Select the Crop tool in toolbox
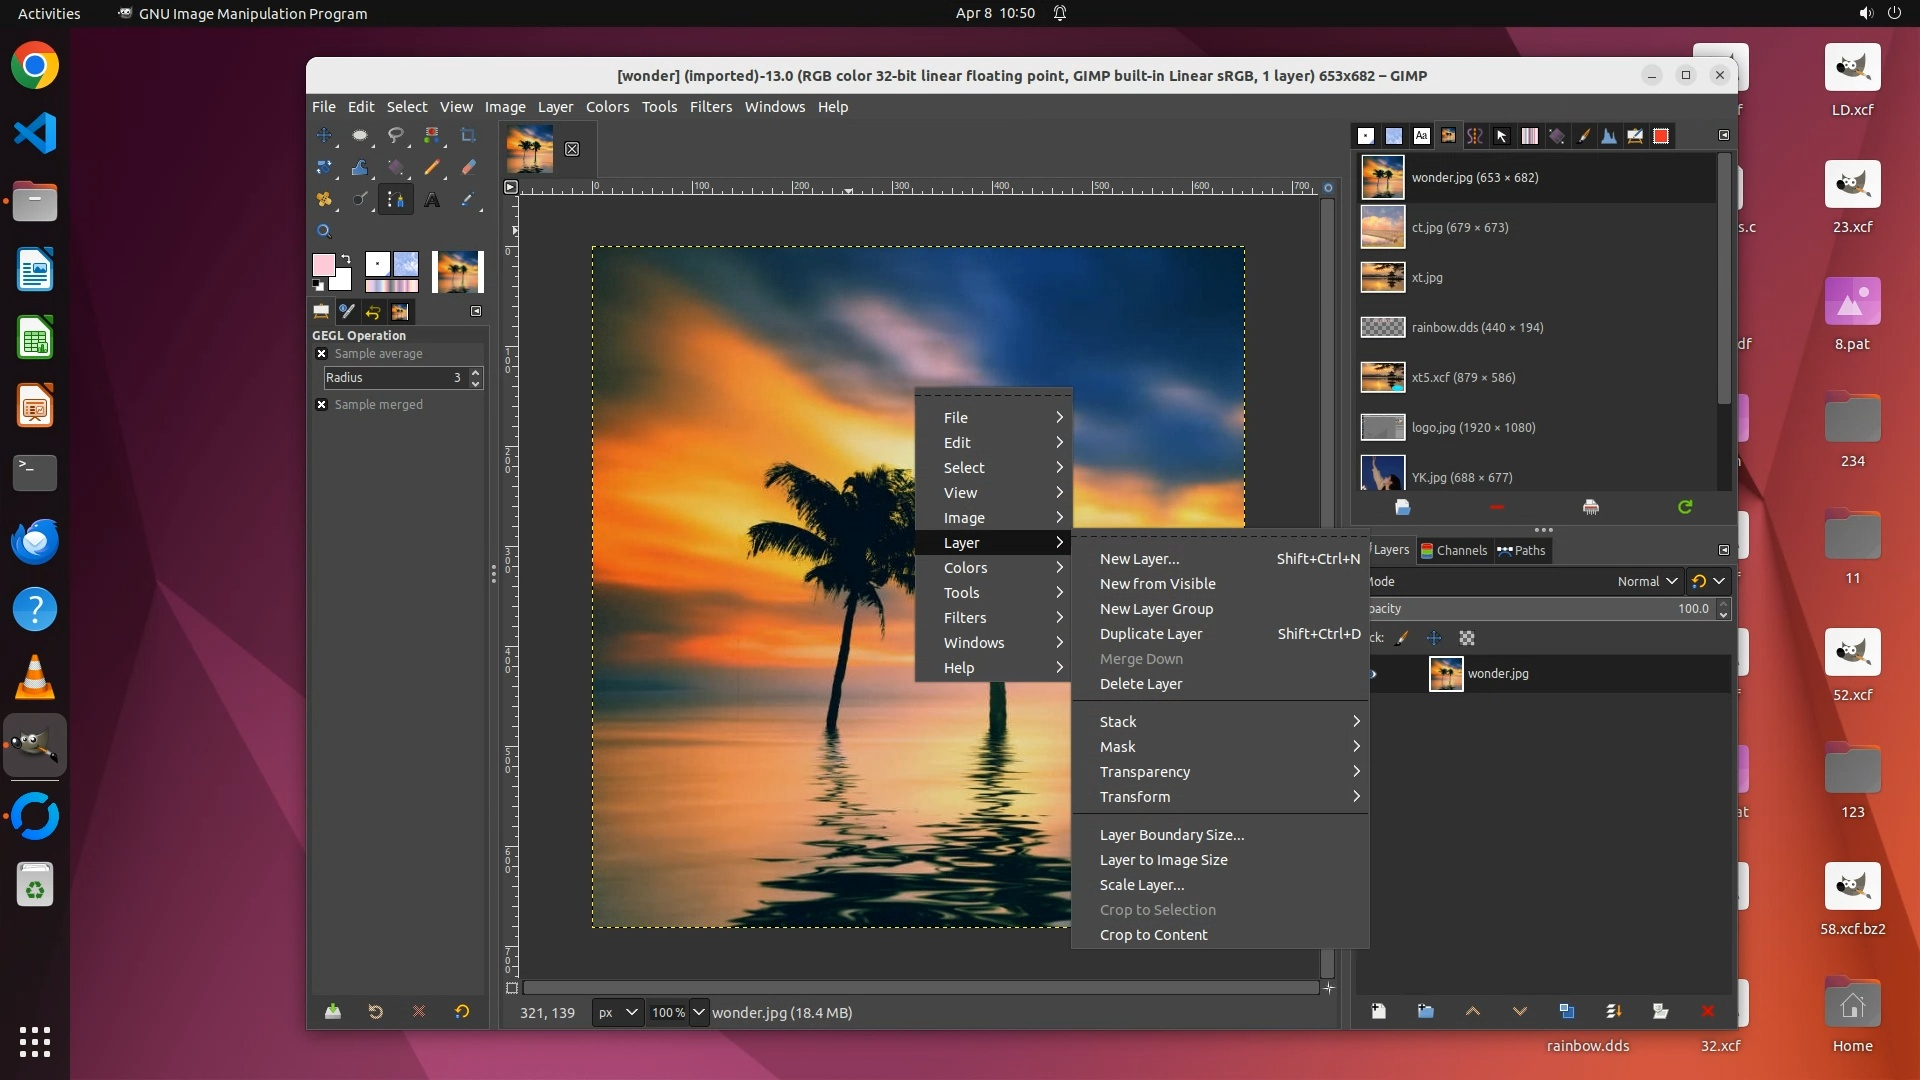The height and width of the screenshot is (1080, 1920). click(468, 135)
